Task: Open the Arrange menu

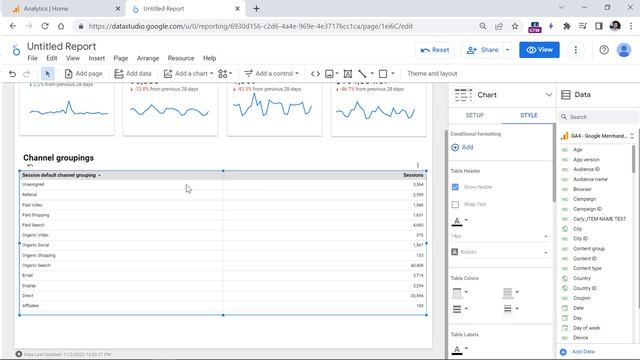Action: point(148,58)
